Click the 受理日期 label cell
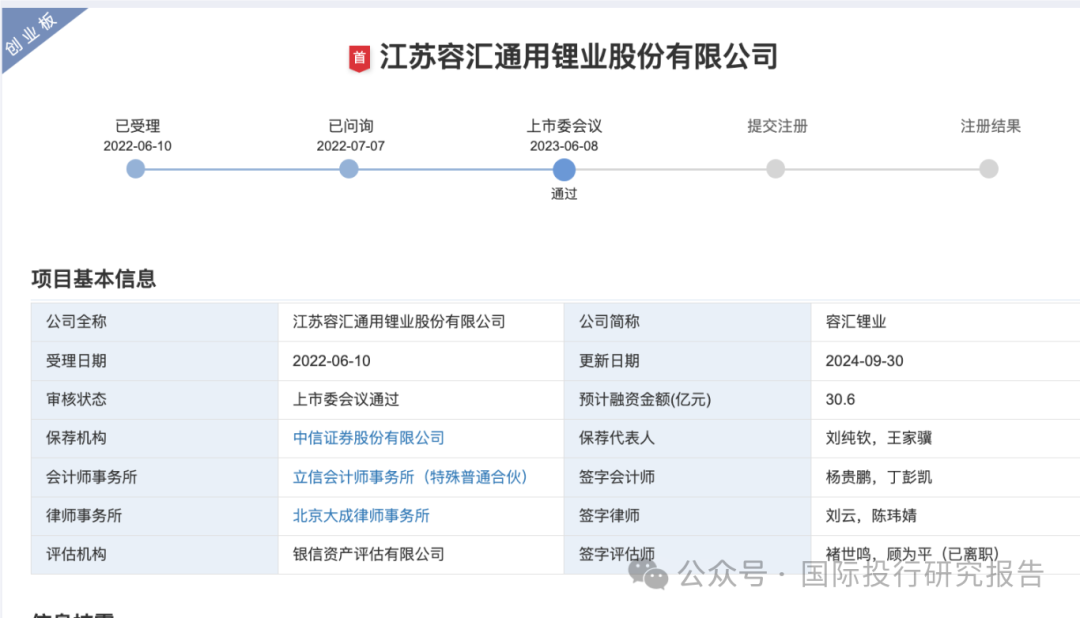The image size is (1080, 618). (x=154, y=361)
